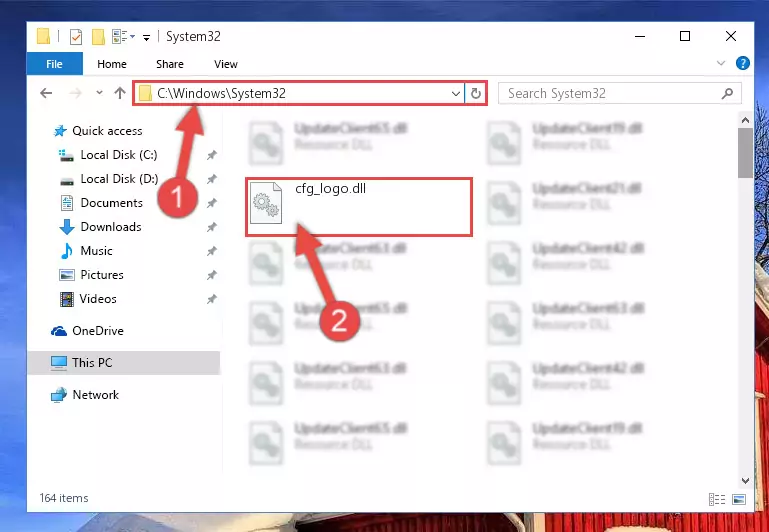Open Local Disk (C:) in sidebar

[x=119, y=155]
